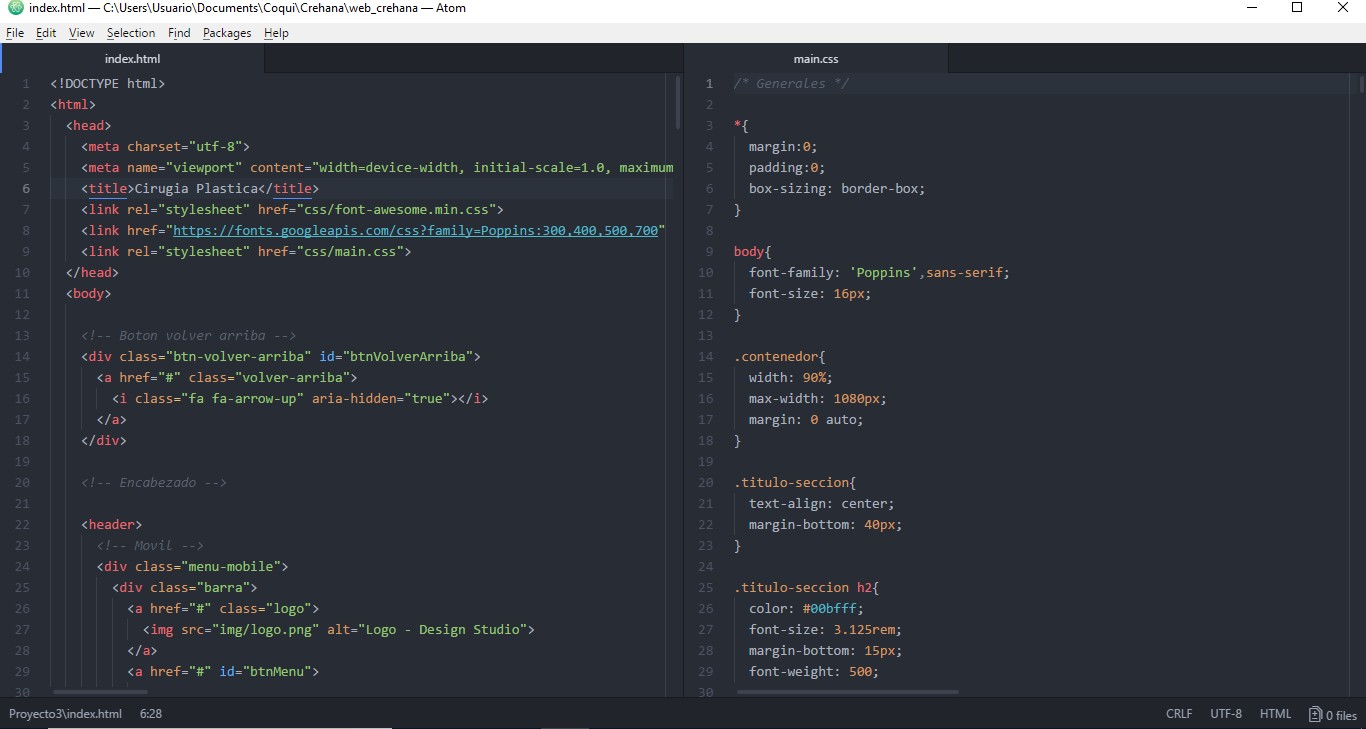
Task: Change the CRLF line ending setting
Action: [1179, 714]
